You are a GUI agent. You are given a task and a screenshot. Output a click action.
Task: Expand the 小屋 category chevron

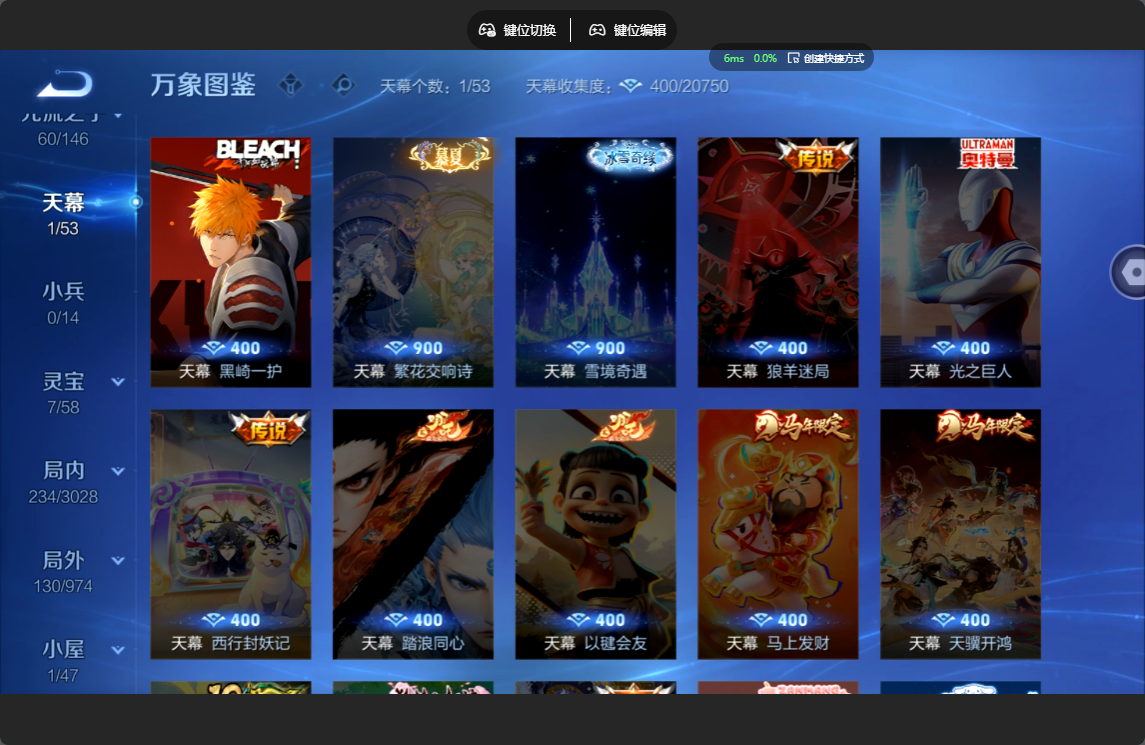tap(118, 650)
